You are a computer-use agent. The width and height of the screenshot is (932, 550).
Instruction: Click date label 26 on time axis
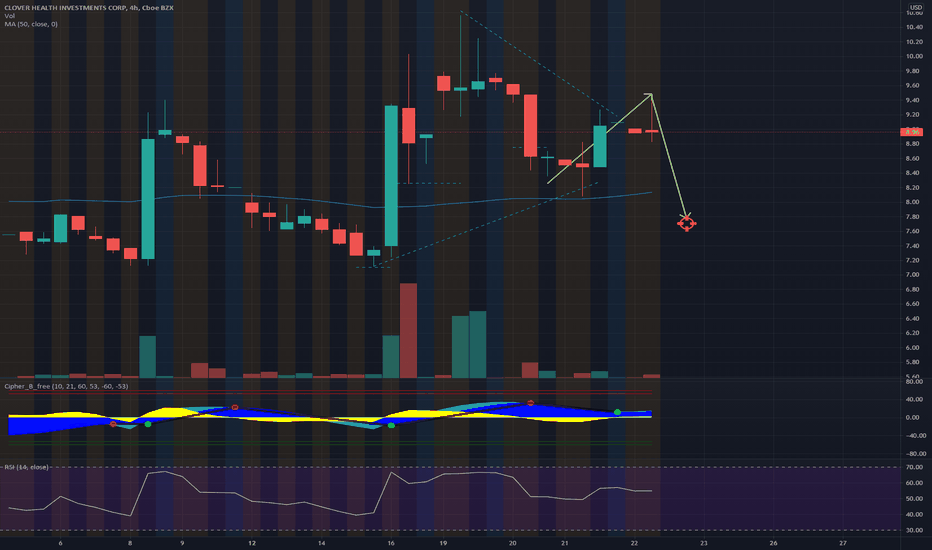point(773,543)
